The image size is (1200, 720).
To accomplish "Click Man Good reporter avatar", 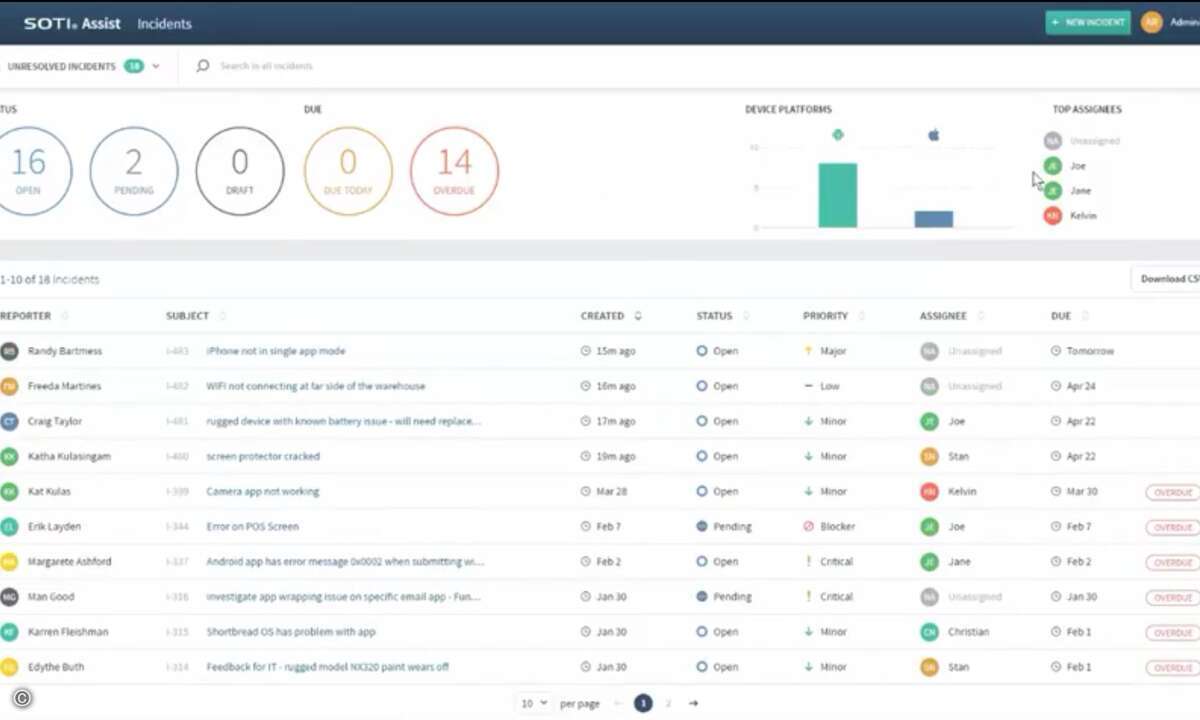I will pyautogui.click(x=9, y=596).
